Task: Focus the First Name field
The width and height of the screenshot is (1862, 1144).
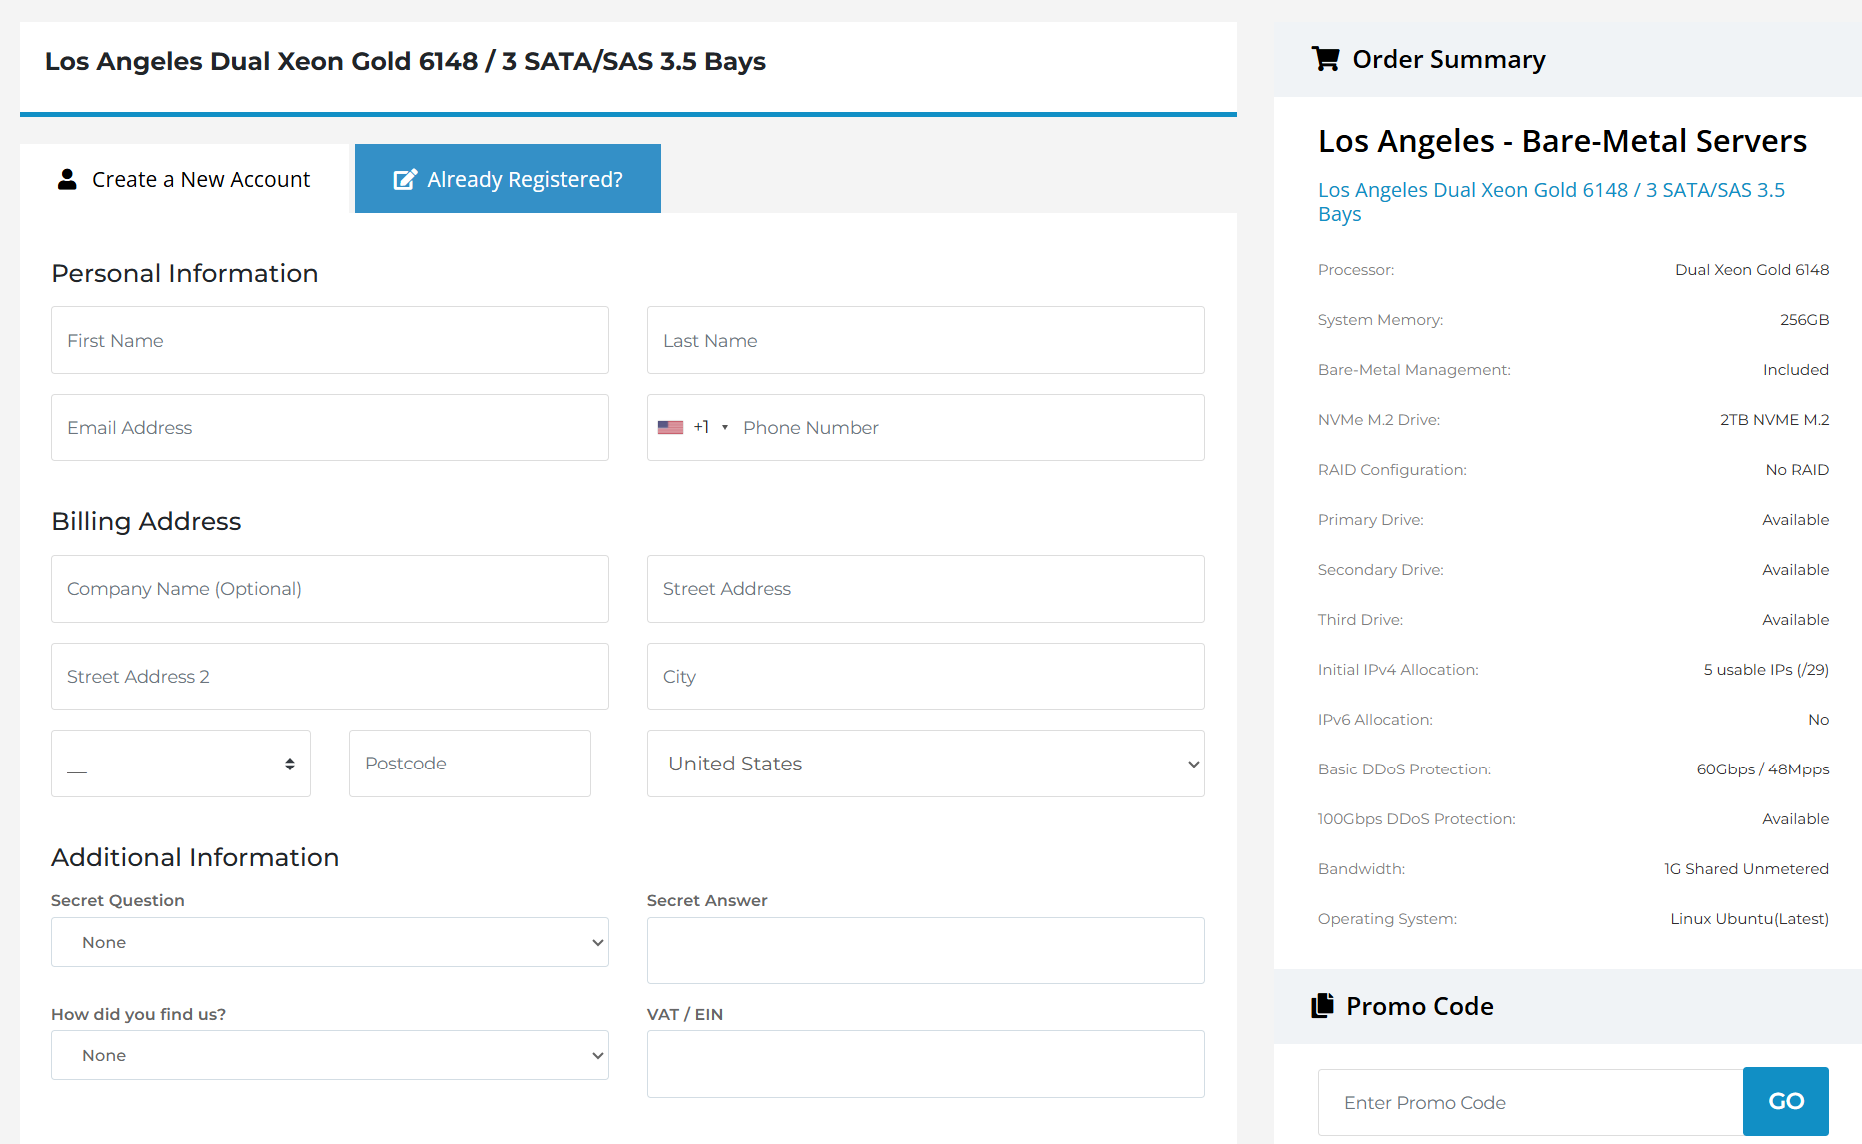Action: click(x=330, y=340)
